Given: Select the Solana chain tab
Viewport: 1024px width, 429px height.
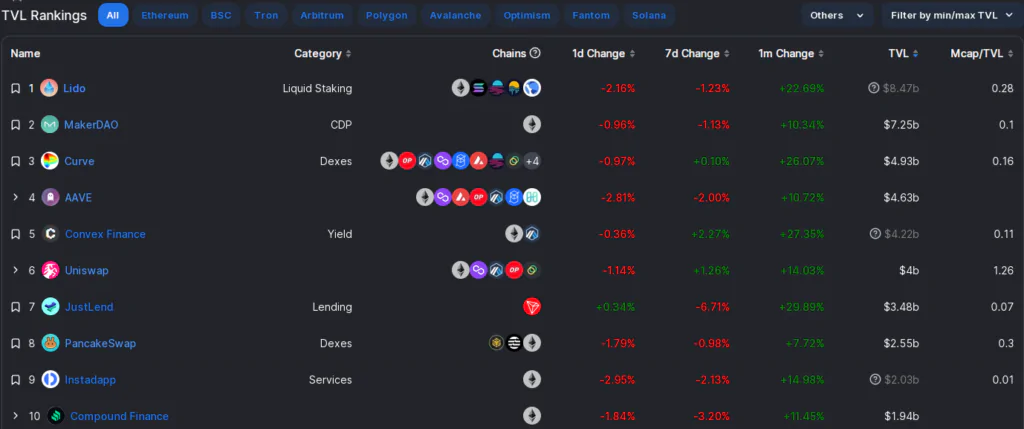Looking at the screenshot, I should 649,16.
